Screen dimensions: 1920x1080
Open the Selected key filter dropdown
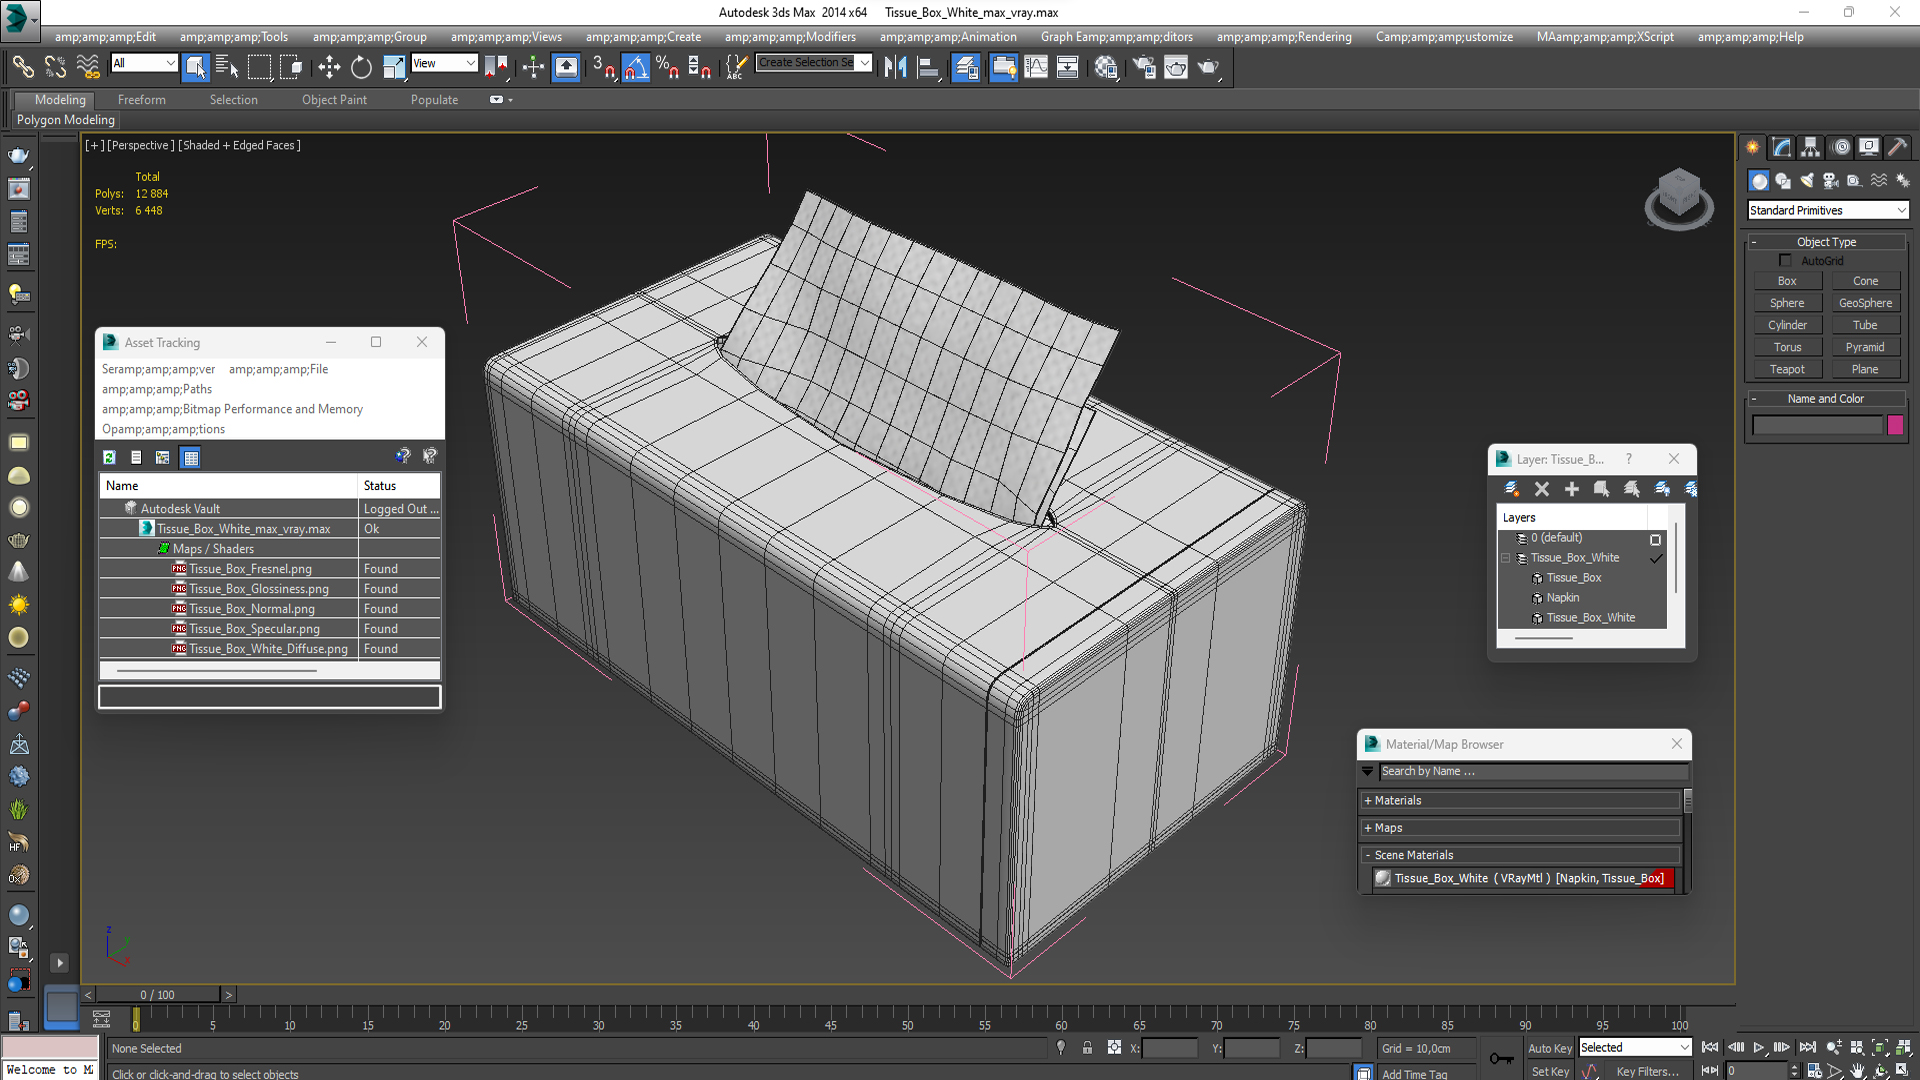tap(1635, 1047)
